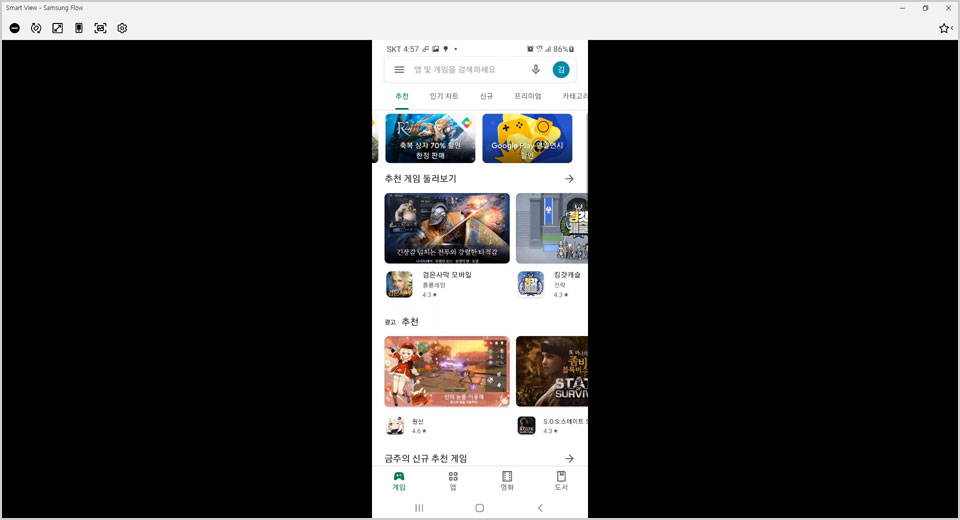
Task: Click the 추천 게임 둘러보기 heading
Action: point(421,179)
